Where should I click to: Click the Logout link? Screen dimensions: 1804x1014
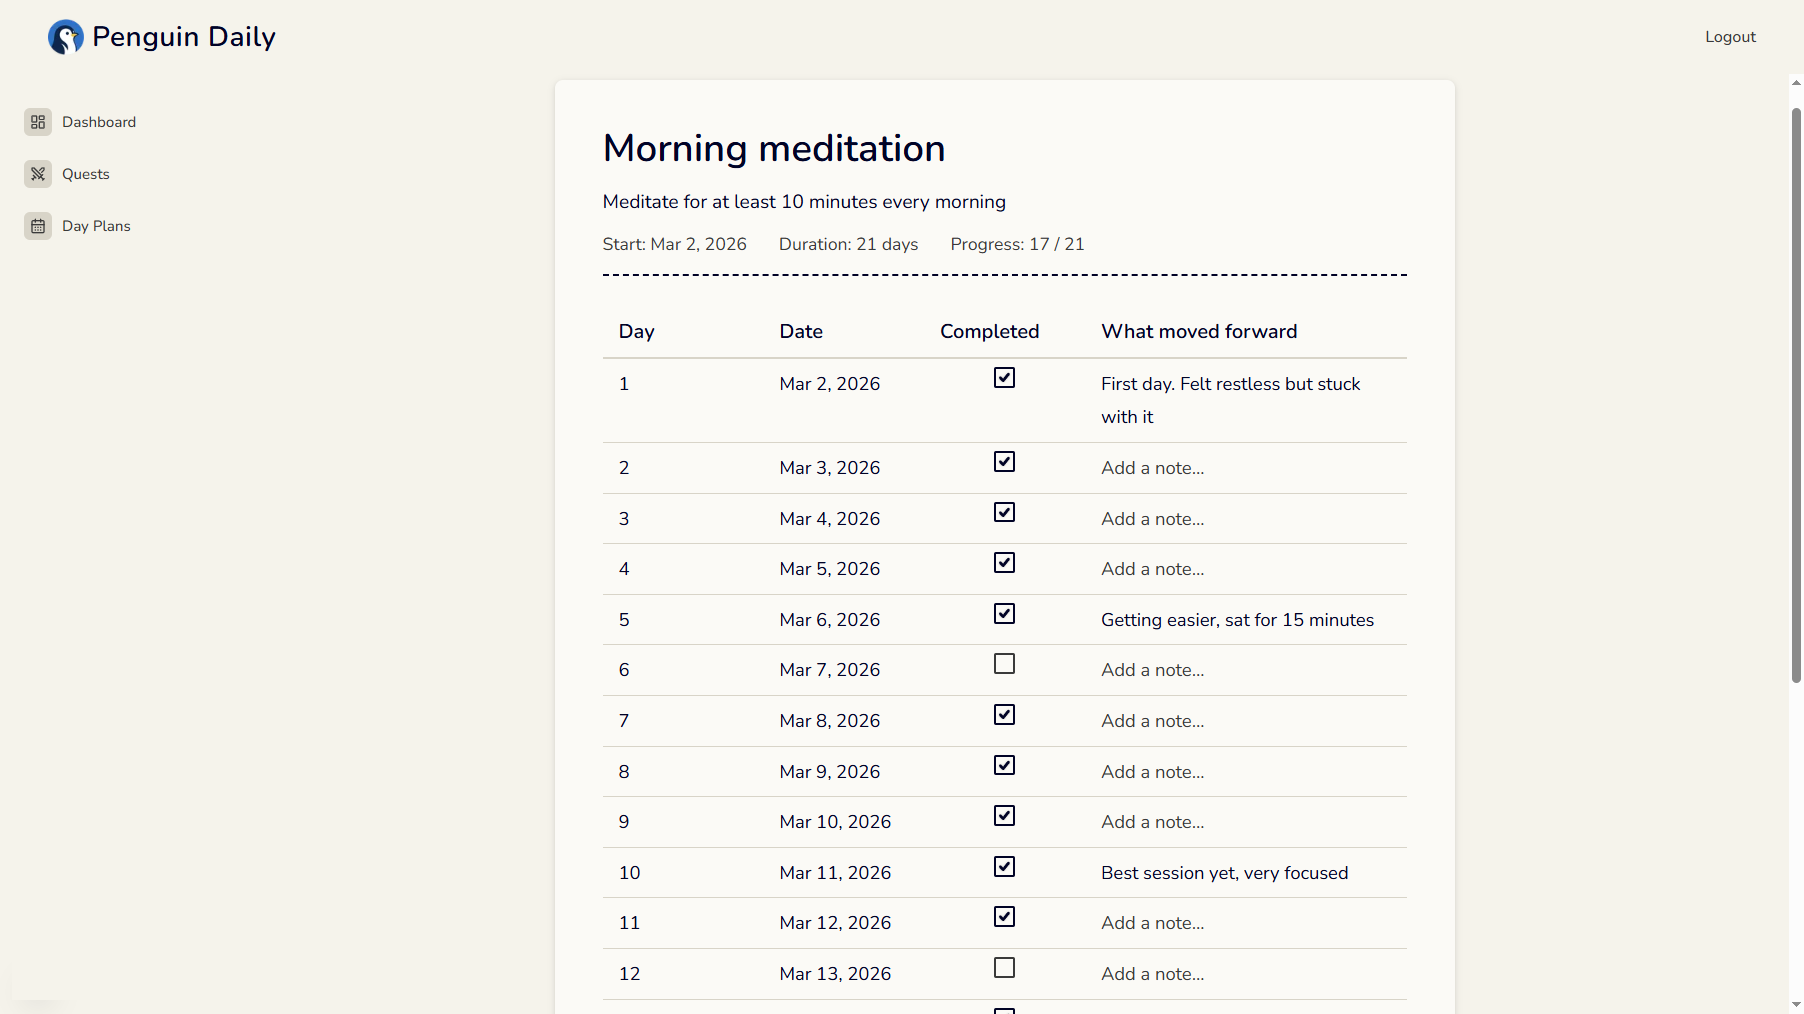(x=1730, y=37)
